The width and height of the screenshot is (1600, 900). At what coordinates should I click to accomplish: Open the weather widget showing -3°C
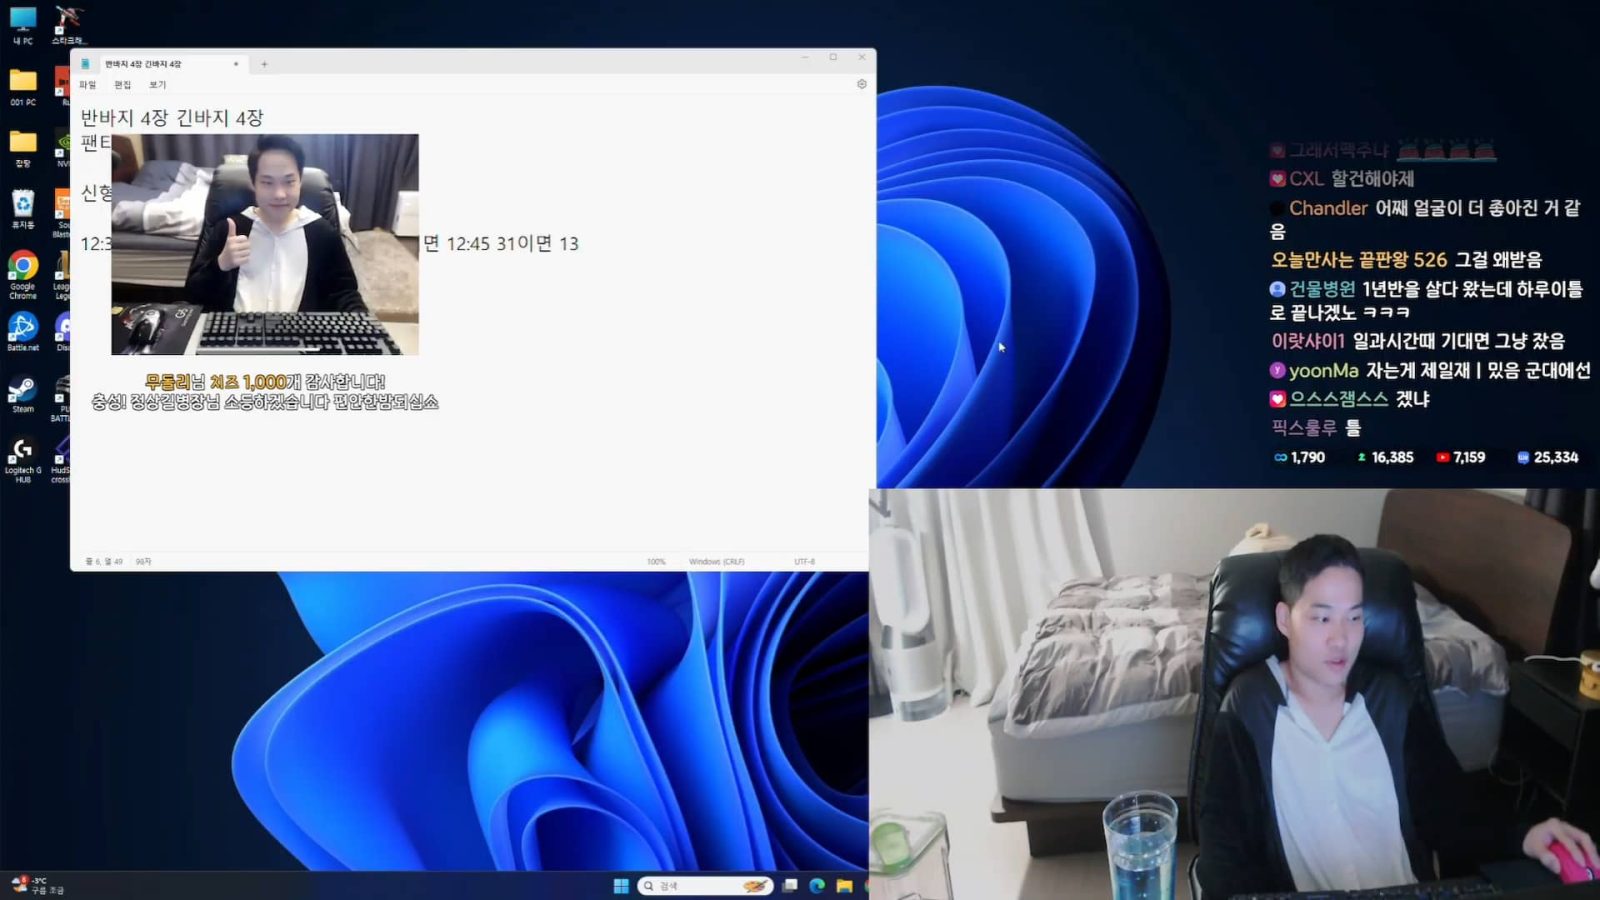pyautogui.click(x=37, y=885)
